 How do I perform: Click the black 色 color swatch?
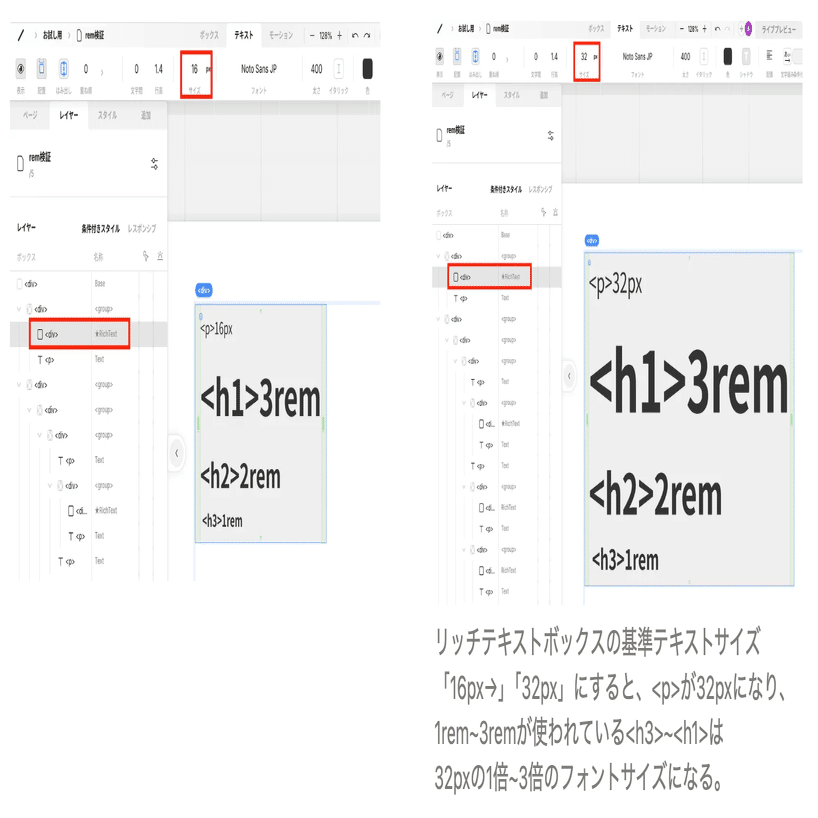[x=367, y=70]
